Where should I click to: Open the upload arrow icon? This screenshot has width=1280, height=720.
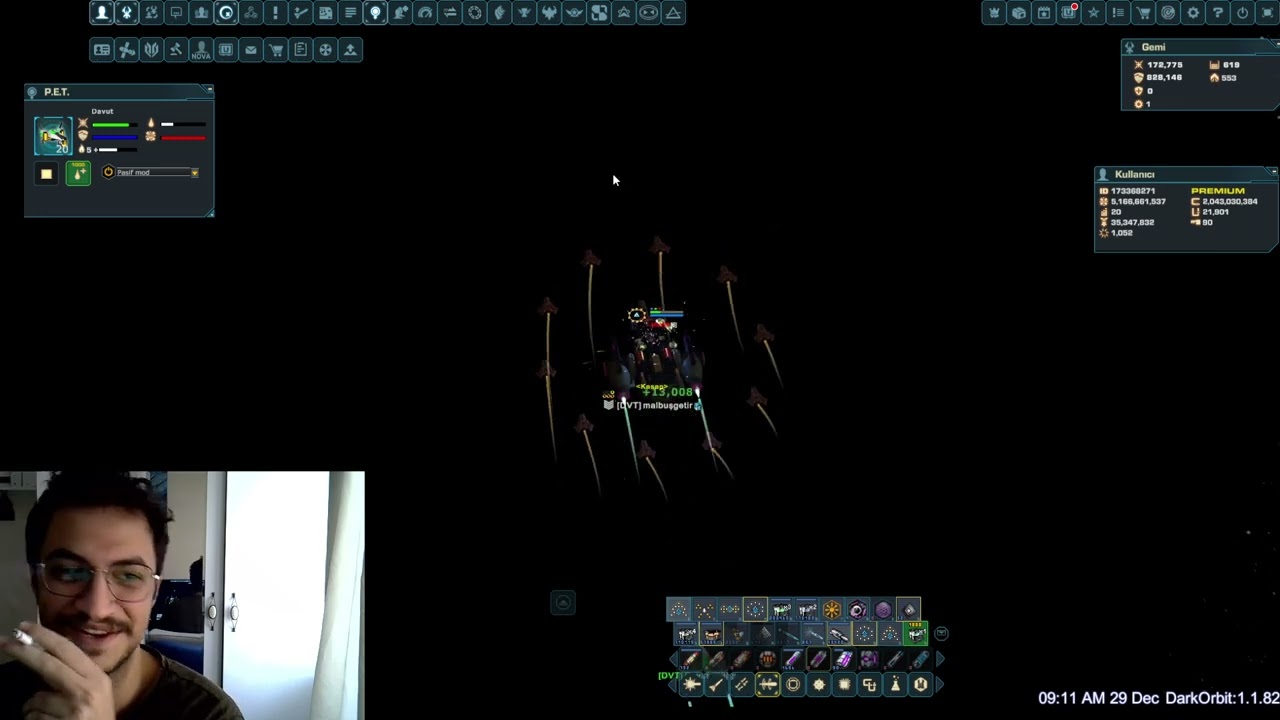pos(350,49)
